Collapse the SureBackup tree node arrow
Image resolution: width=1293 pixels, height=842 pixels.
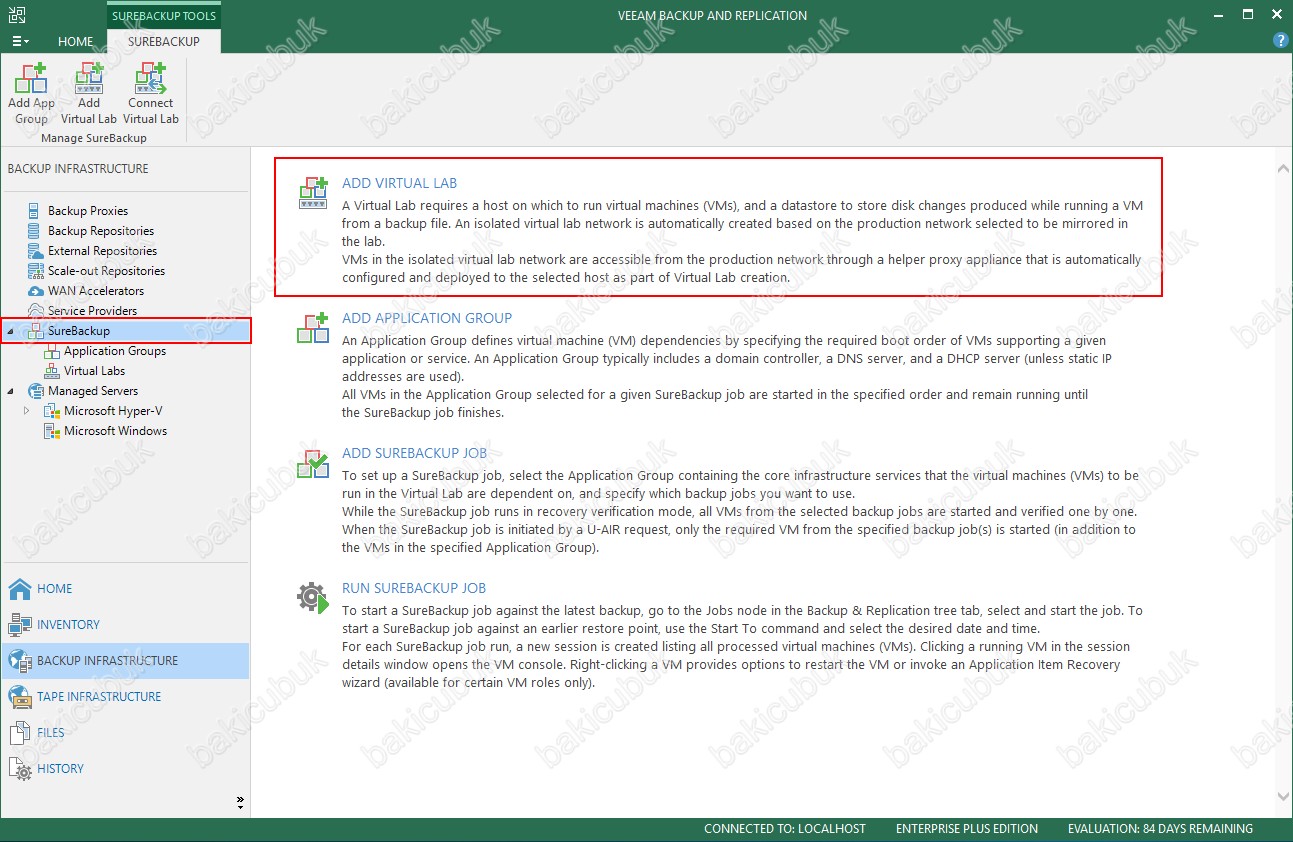pos(11,331)
